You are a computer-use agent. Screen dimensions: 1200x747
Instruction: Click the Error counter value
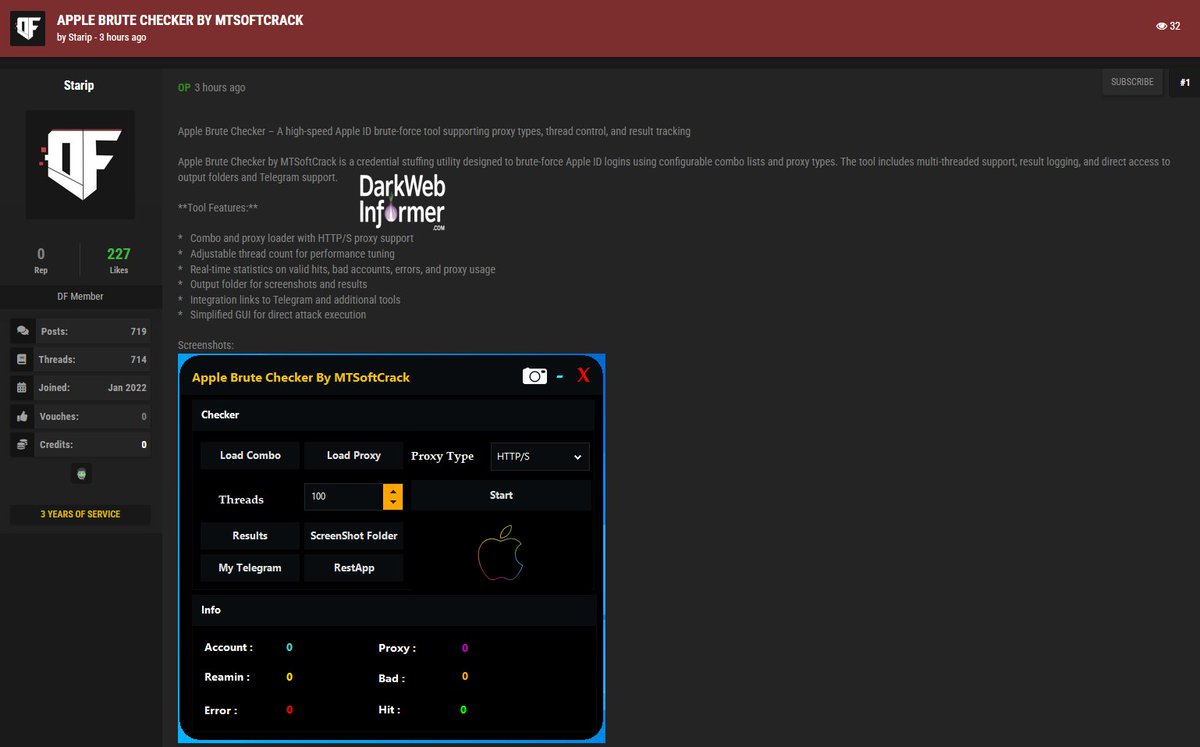pos(290,710)
